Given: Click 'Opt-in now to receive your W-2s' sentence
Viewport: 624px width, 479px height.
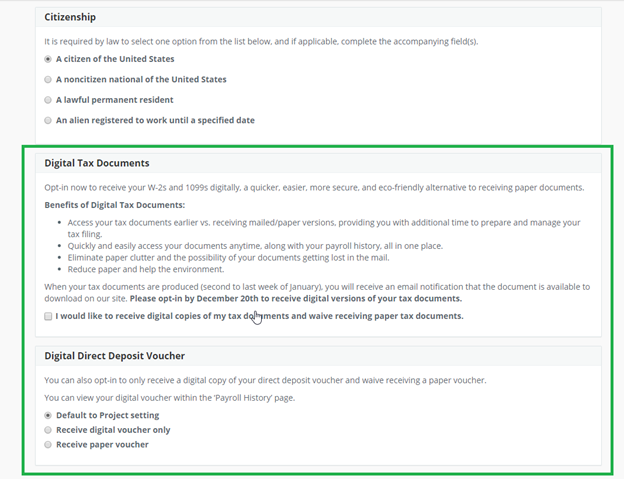Looking at the screenshot, I should click(314, 187).
